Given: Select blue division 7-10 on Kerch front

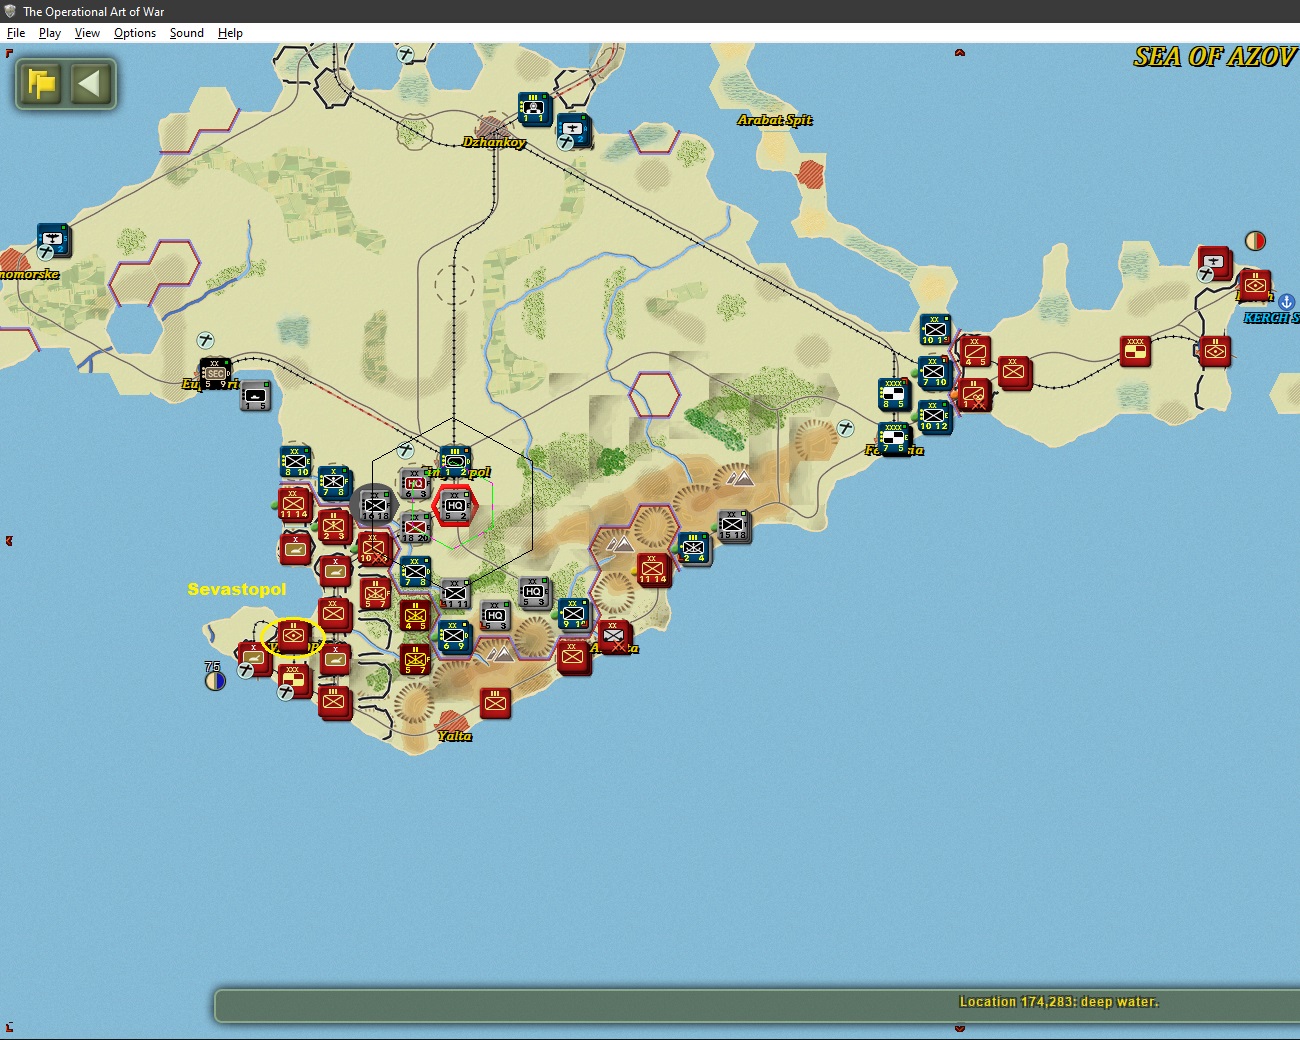Looking at the screenshot, I should (x=933, y=371).
